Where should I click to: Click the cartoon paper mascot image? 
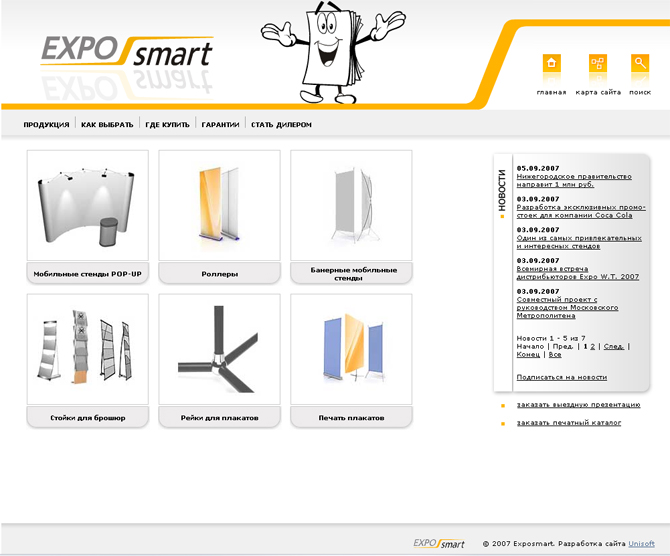tap(333, 52)
